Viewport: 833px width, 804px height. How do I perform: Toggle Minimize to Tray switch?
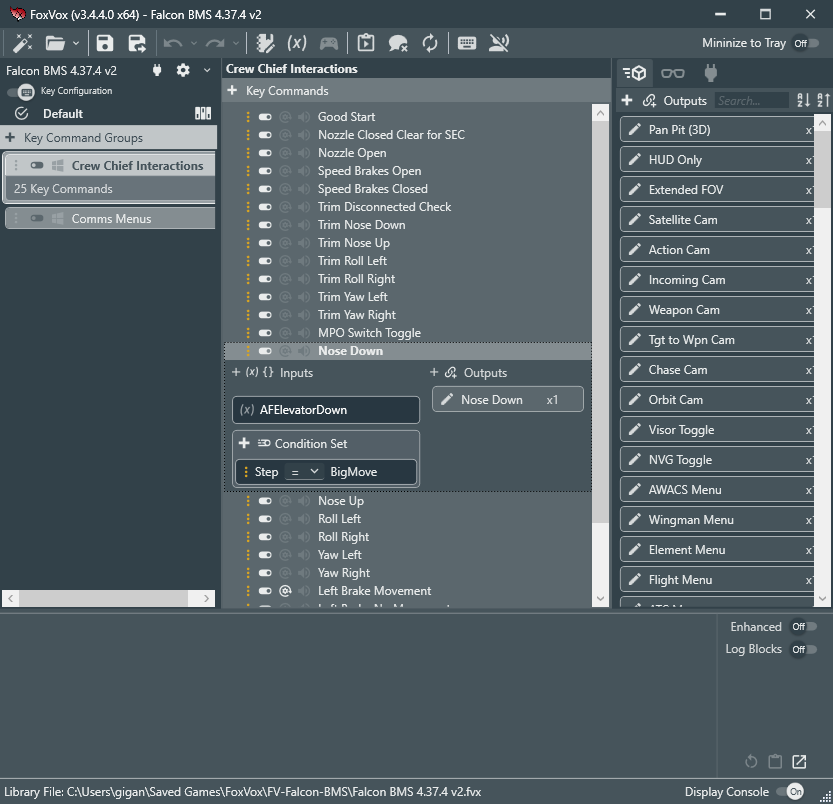[805, 43]
